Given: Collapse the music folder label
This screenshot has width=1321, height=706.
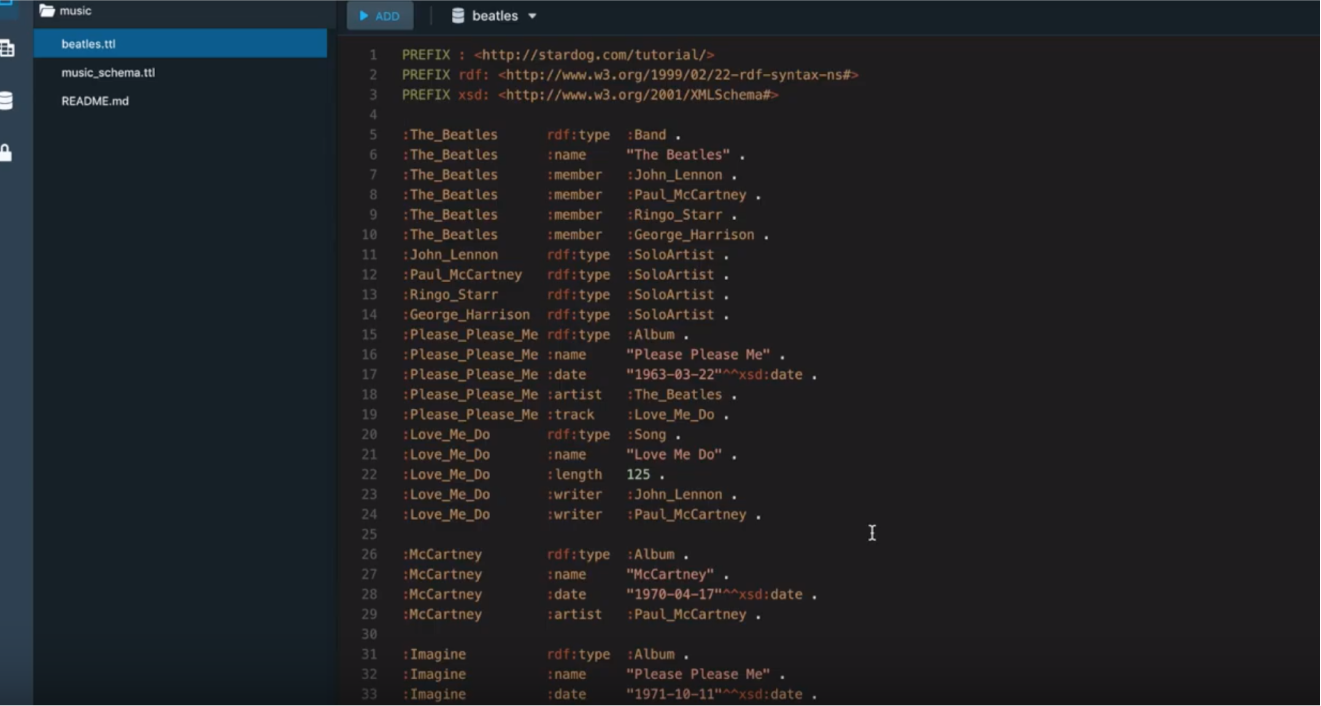Looking at the screenshot, I should 76,11.
